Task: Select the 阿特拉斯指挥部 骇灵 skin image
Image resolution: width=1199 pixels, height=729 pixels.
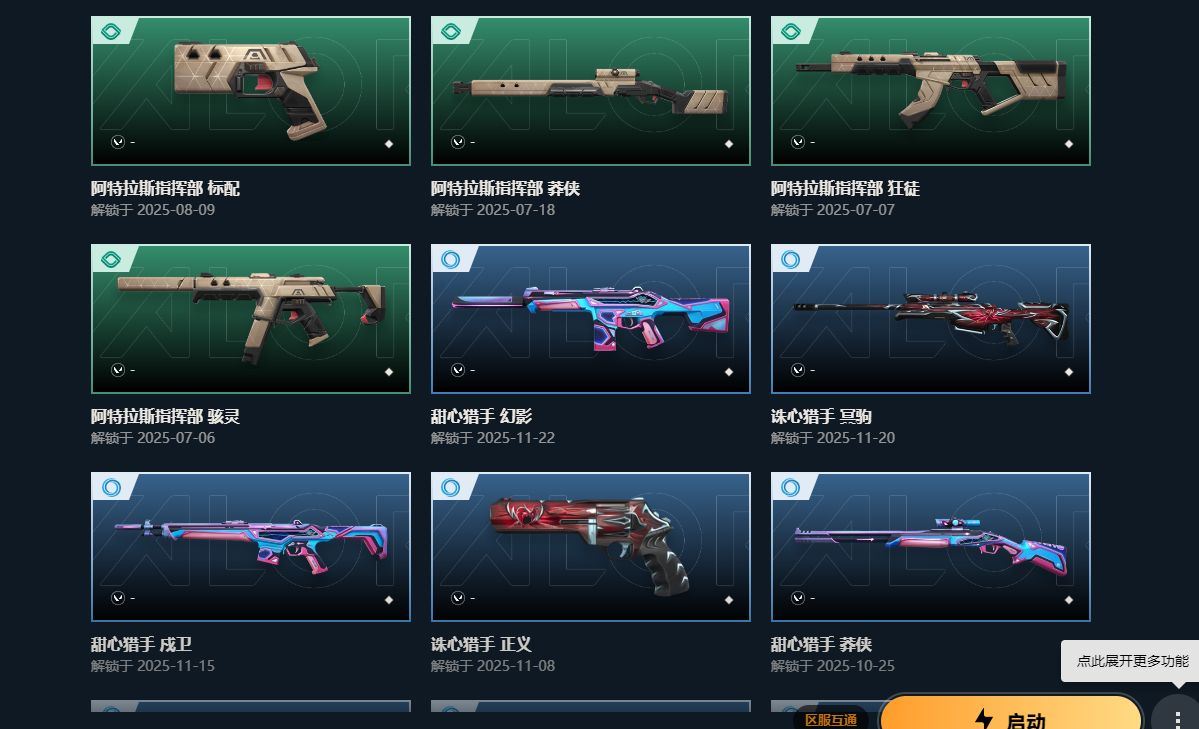Action: [x=251, y=319]
